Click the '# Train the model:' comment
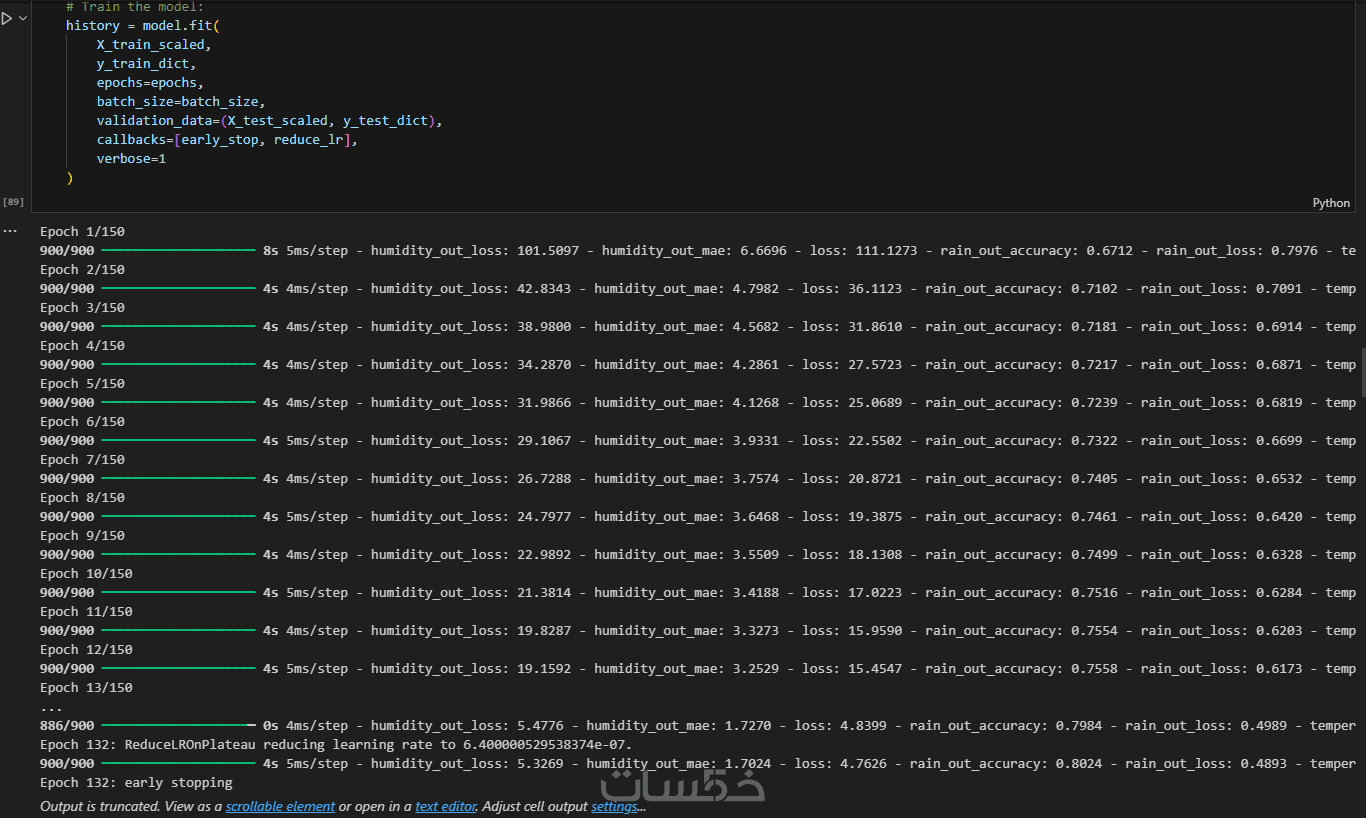 point(134,7)
